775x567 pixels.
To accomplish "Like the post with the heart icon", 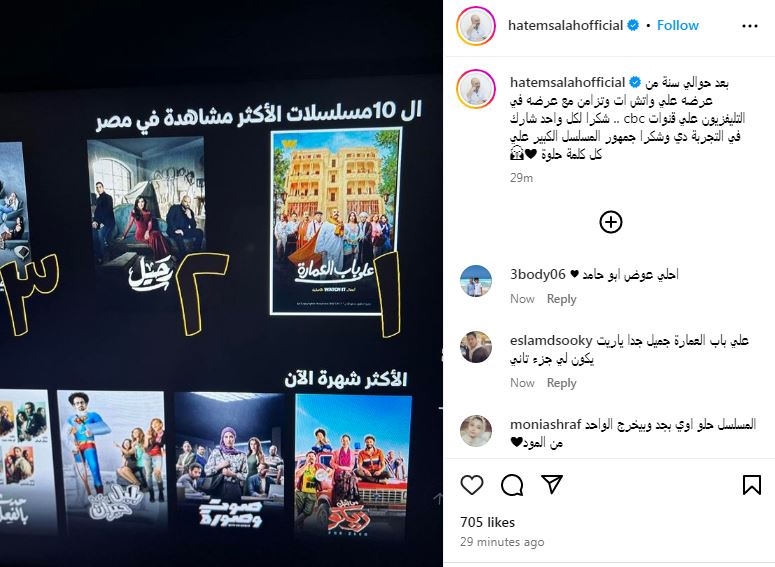I will 472,485.
